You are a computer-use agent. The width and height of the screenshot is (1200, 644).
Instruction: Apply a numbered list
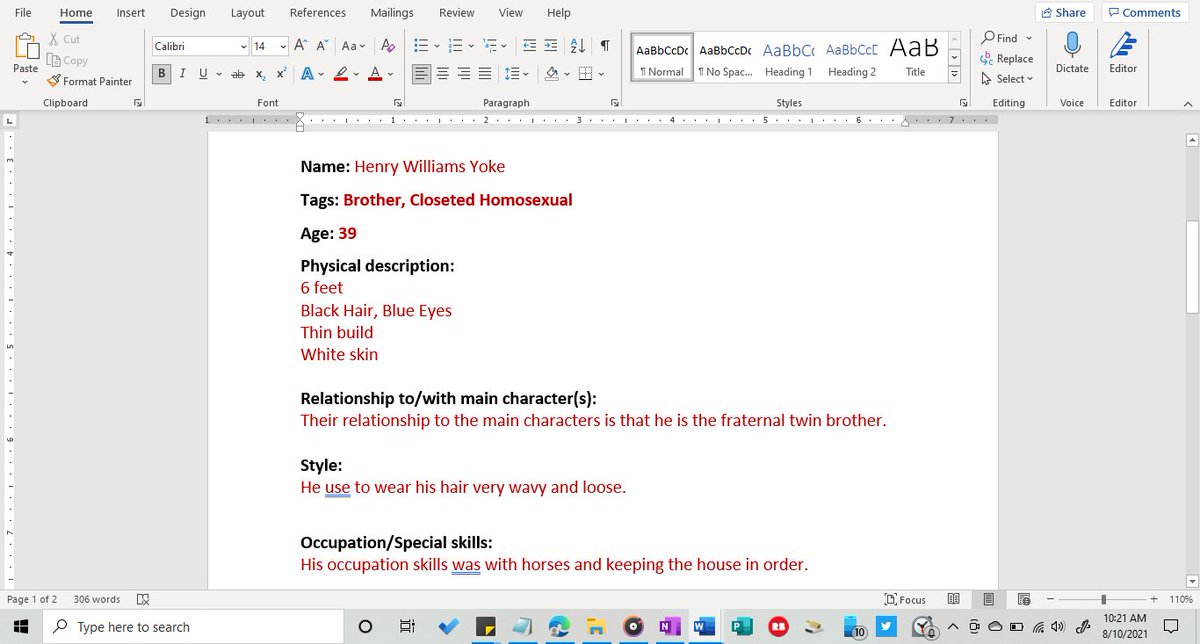[x=455, y=46]
